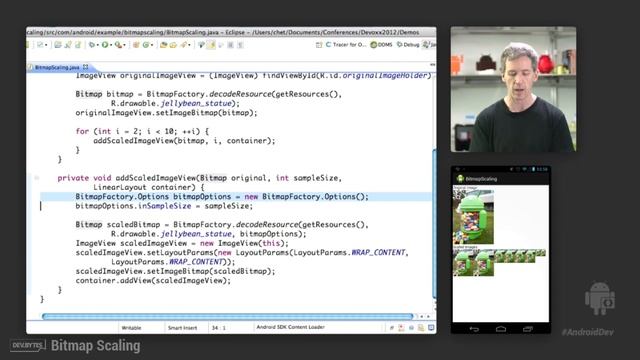Click the New Java Class green C icon
Image resolution: width=640 pixels, height=360 pixels.
[146, 45]
